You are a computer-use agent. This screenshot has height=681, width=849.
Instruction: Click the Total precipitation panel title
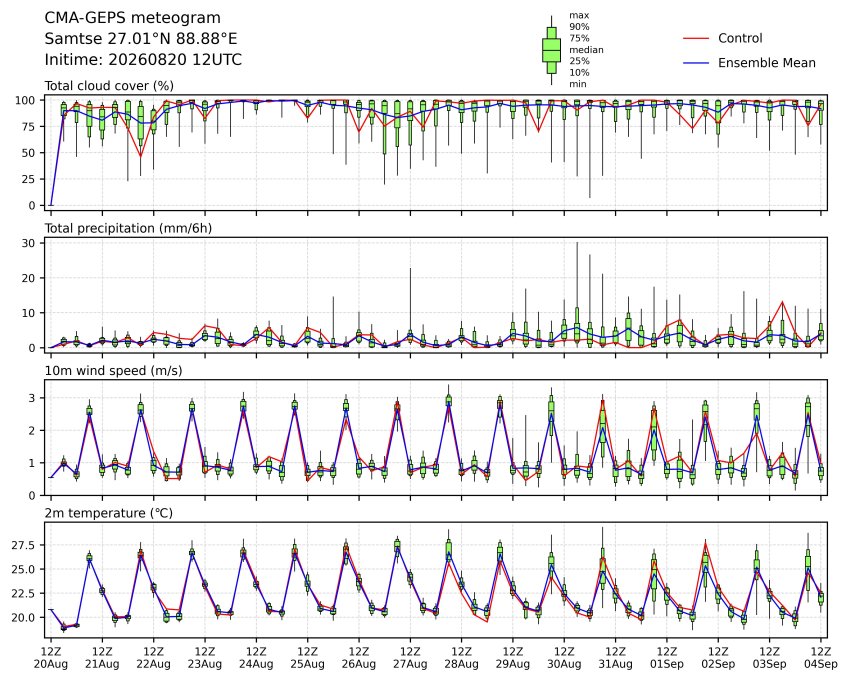(128, 228)
